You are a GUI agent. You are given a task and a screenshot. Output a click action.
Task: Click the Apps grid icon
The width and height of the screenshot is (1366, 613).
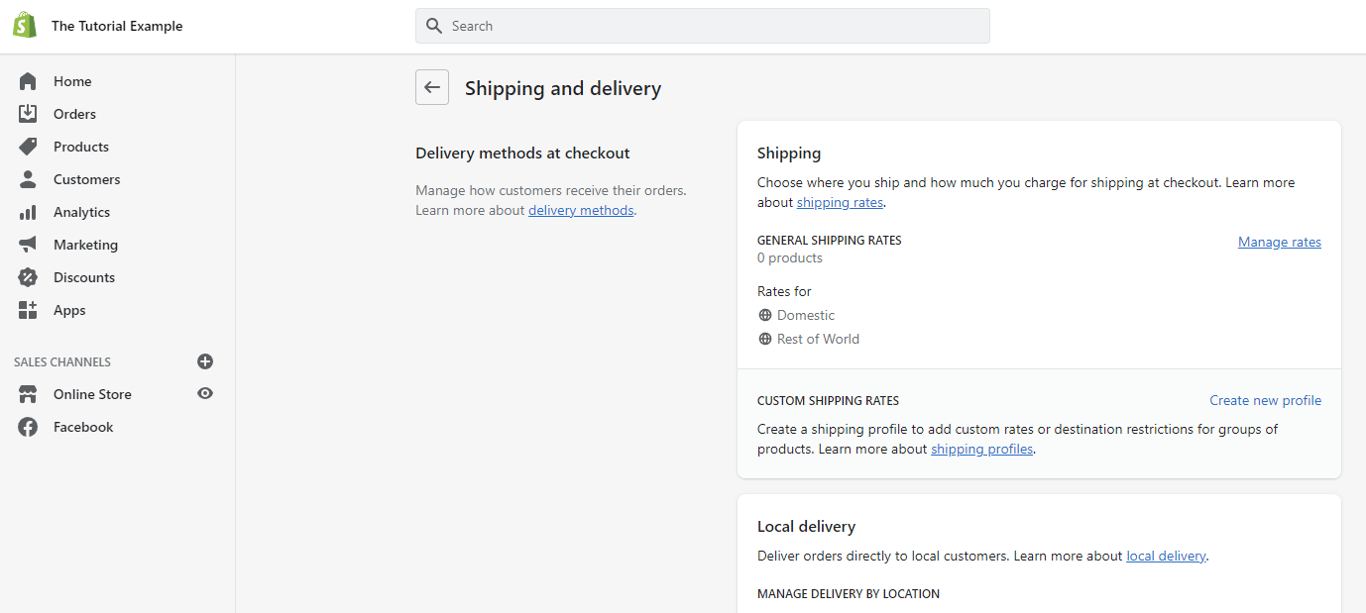28,310
